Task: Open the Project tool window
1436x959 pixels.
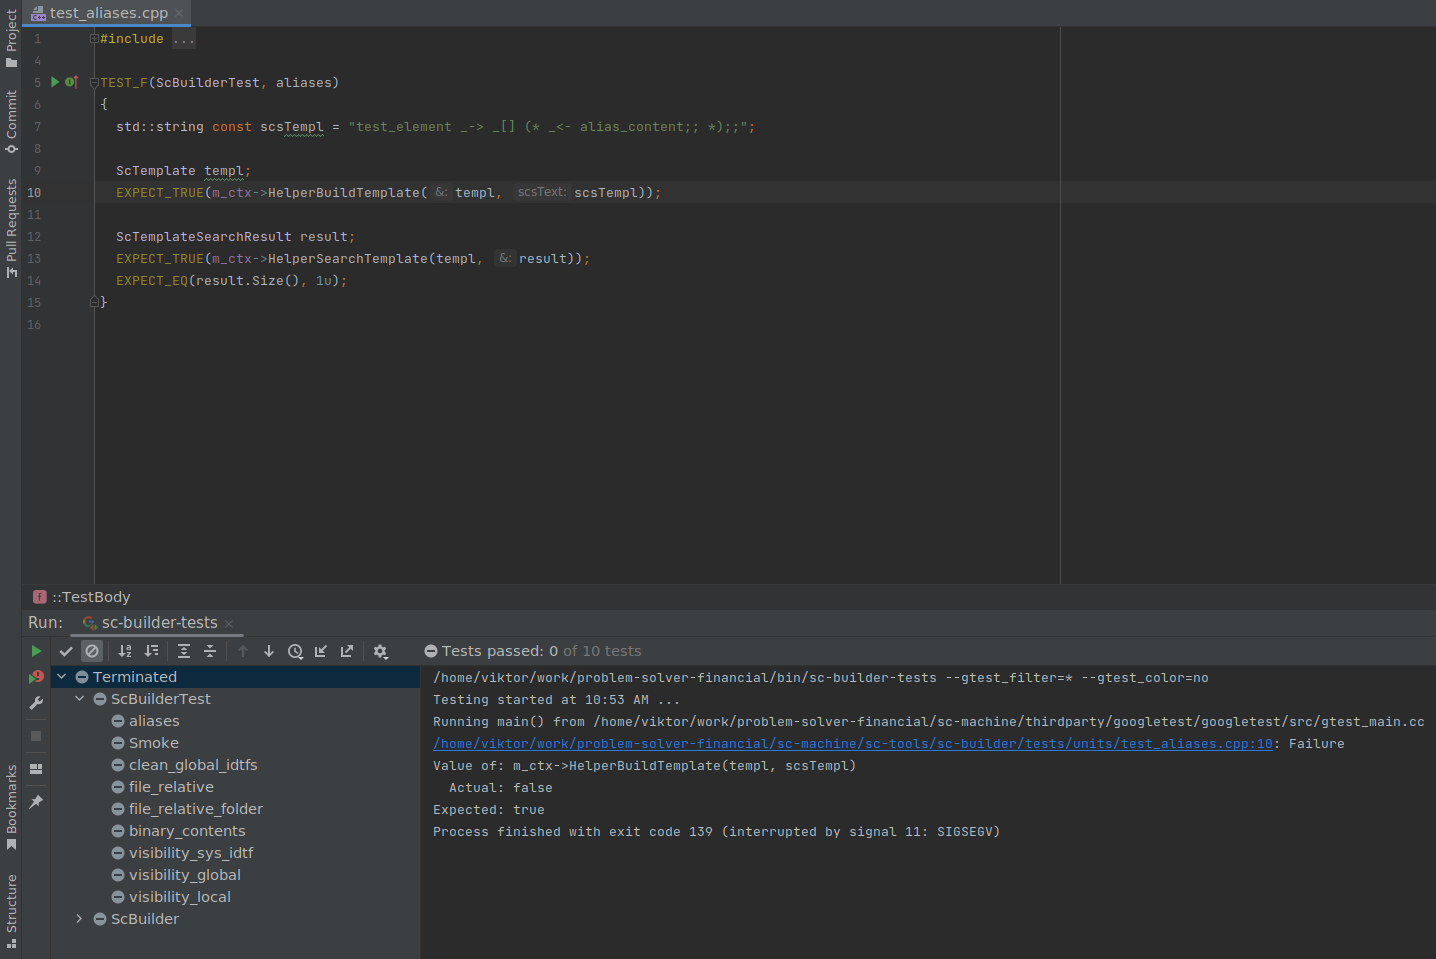Action: click(11, 38)
